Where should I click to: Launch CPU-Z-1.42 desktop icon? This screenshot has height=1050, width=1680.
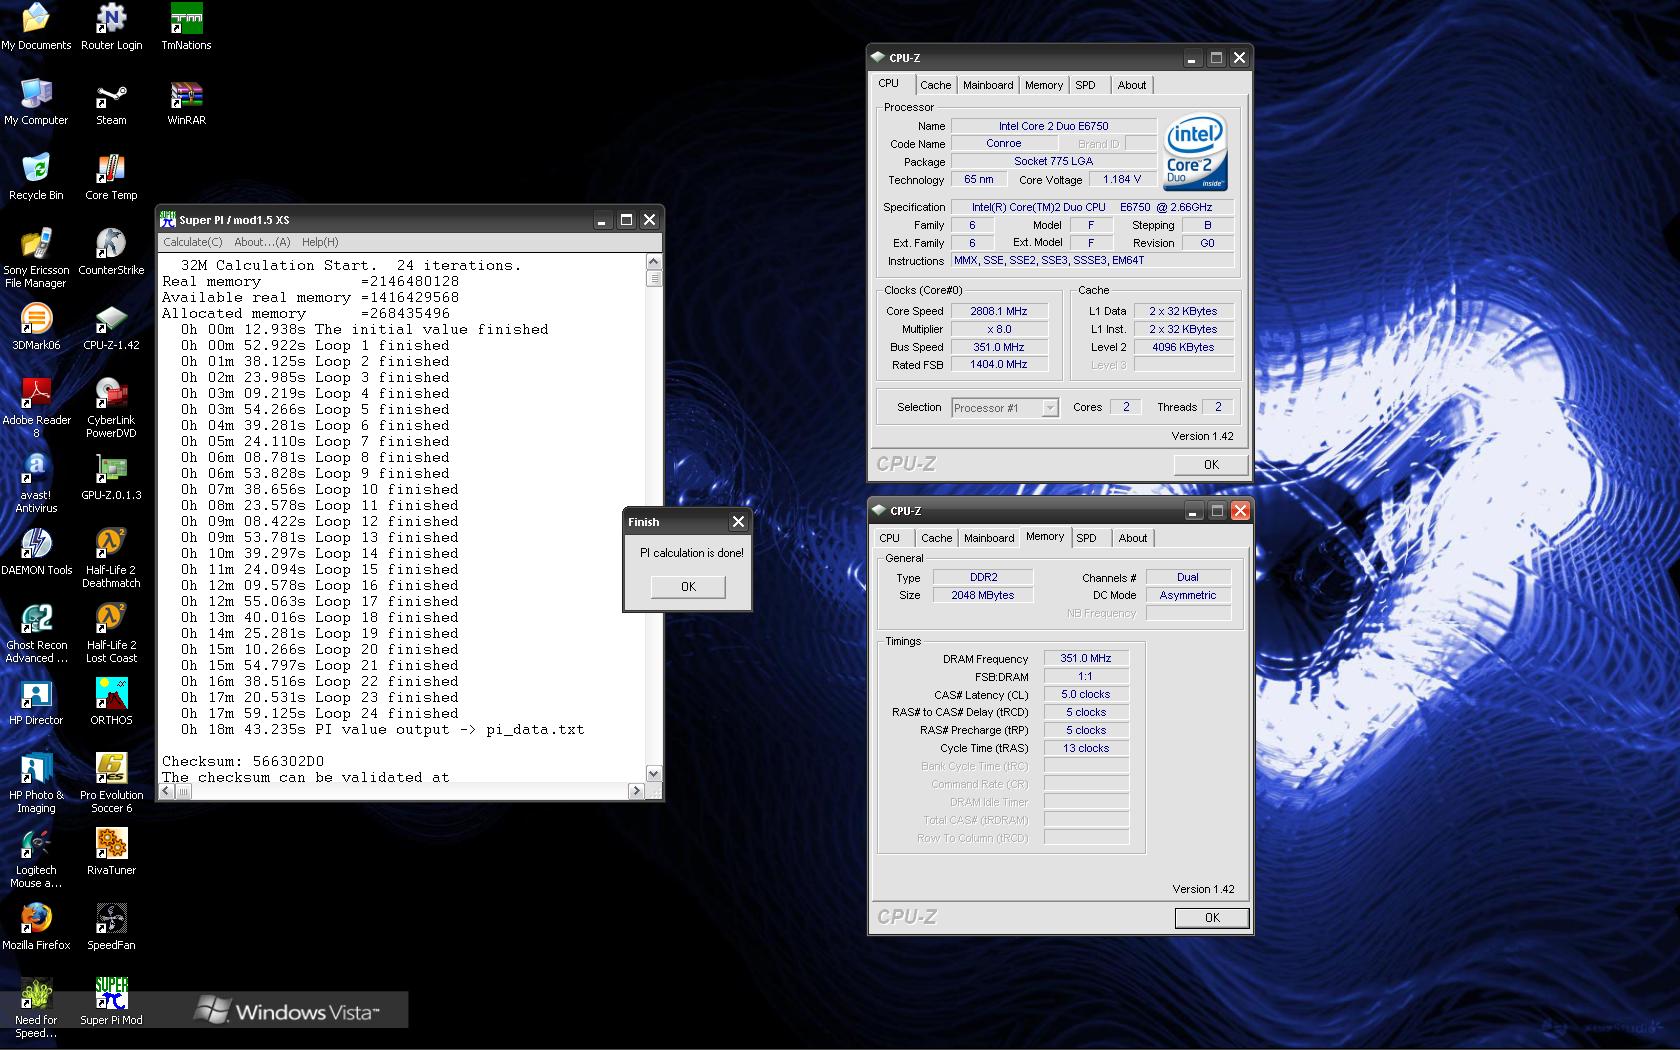[111, 327]
